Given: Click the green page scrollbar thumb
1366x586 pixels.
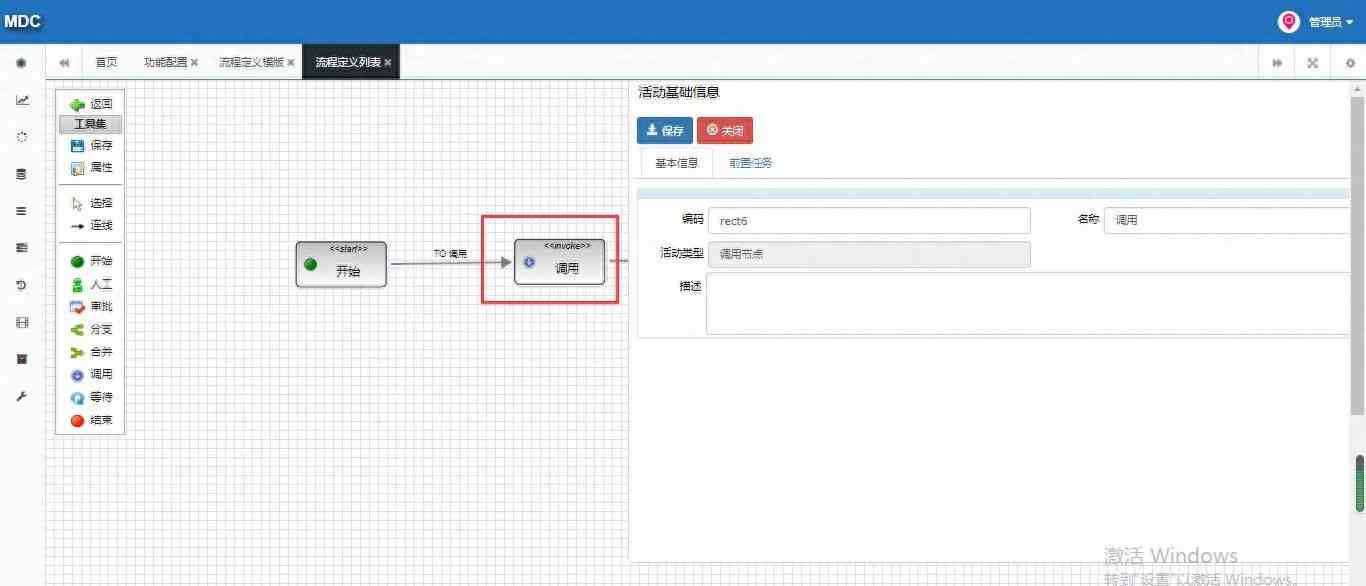Looking at the screenshot, I should point(1360,485).
